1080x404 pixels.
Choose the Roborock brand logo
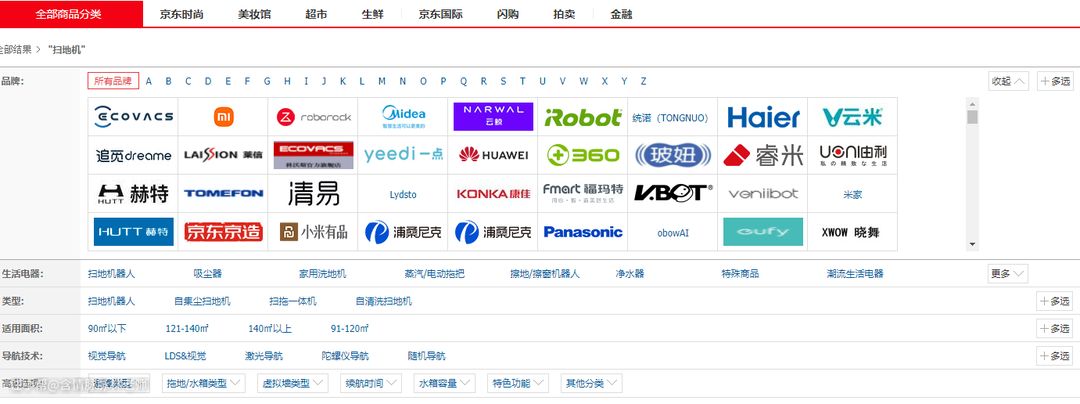(x=313, y=117)
